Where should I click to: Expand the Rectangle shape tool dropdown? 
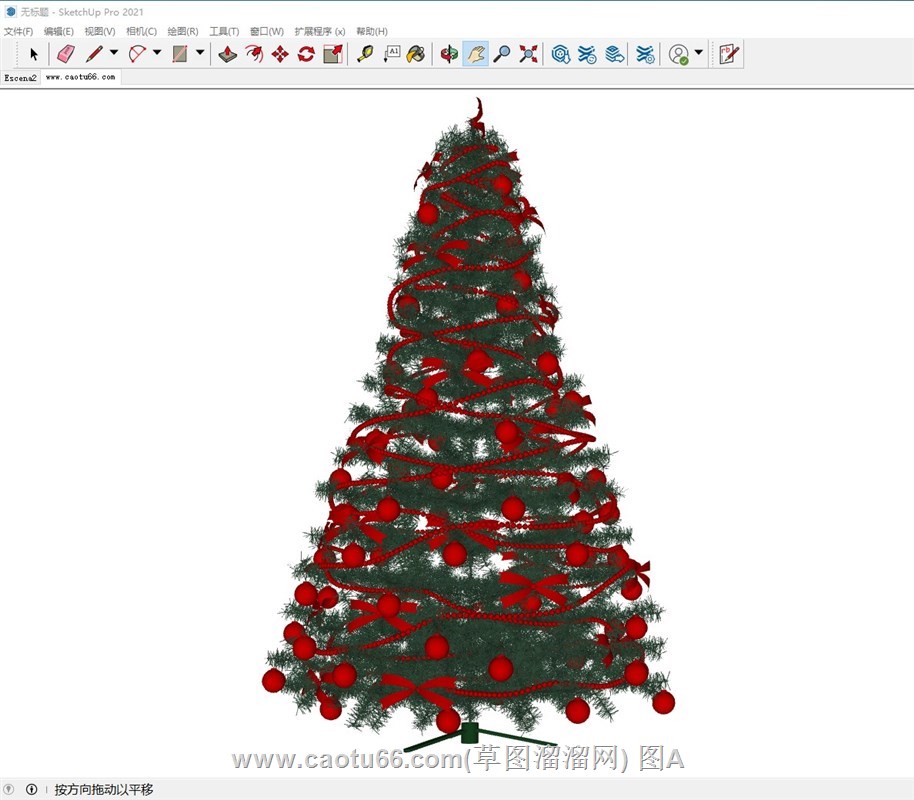[200, 53]
